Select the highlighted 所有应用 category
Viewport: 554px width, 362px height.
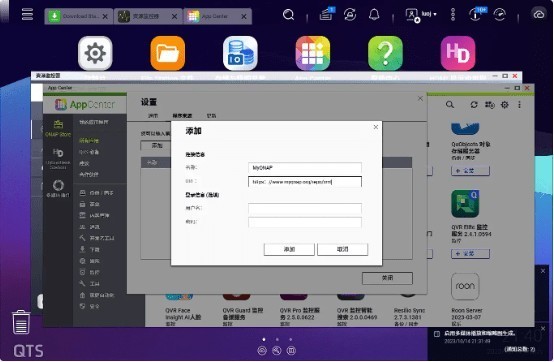click(x=89, y=141)
